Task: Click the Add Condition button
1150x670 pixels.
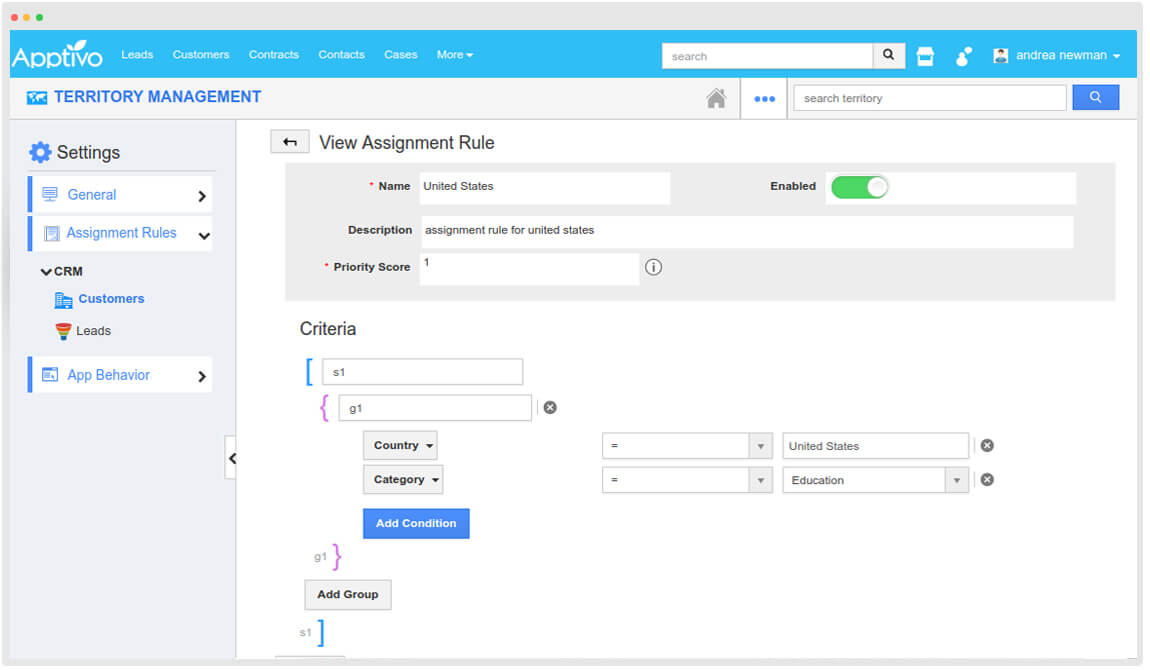Action: tap(416, 523)
